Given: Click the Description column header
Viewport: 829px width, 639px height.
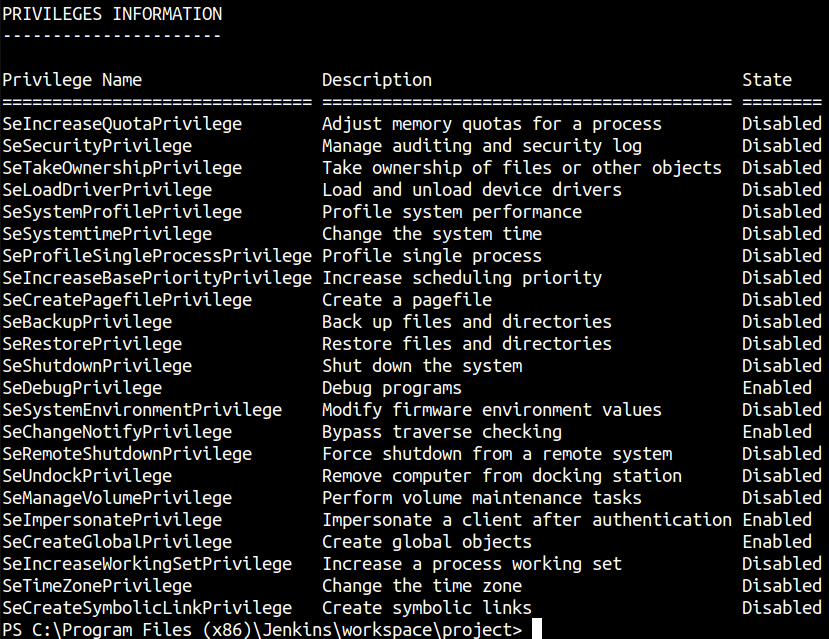Looking at the screenshot, I should tap(377, 80).
